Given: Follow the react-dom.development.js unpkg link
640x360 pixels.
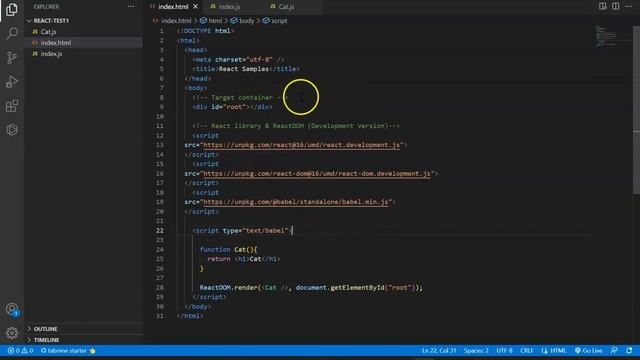Looking at the screenshot, I should [317, 173].
